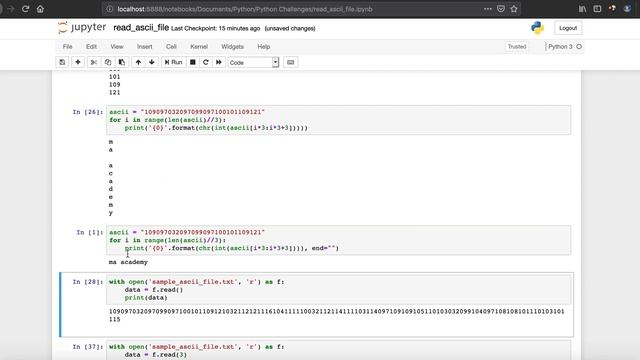
Task: Select code cell In [1]
Action: 338,240
